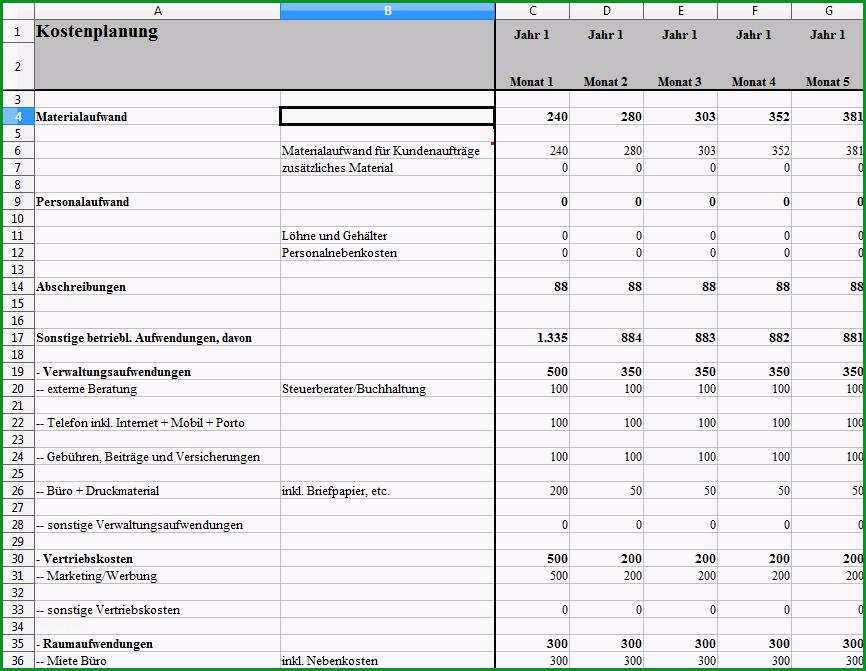Image resolution: width=866 pixels, height=671 pixels.
Task: Select Miete Büro Monat 1 value 300
Action: [533, 661]
